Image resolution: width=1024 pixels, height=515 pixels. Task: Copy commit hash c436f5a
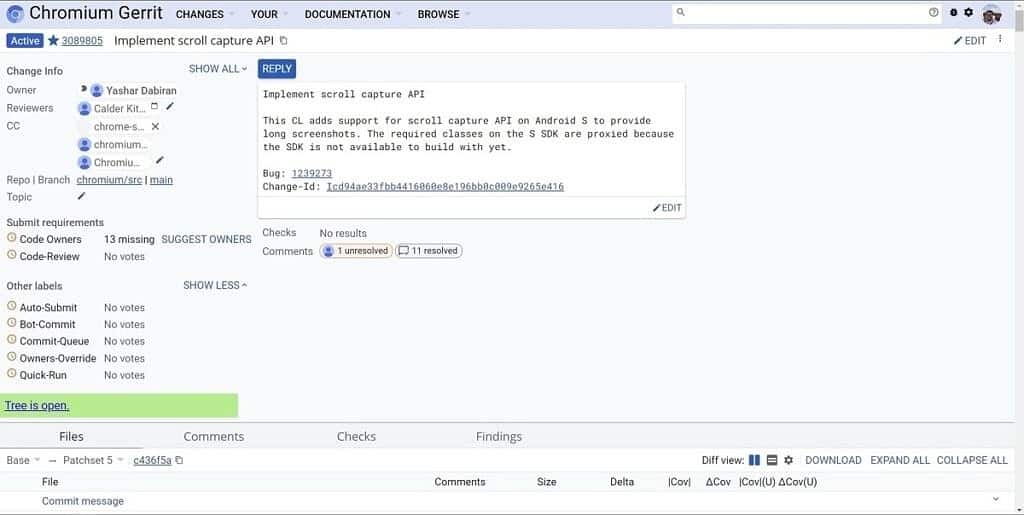coord(179,460)
